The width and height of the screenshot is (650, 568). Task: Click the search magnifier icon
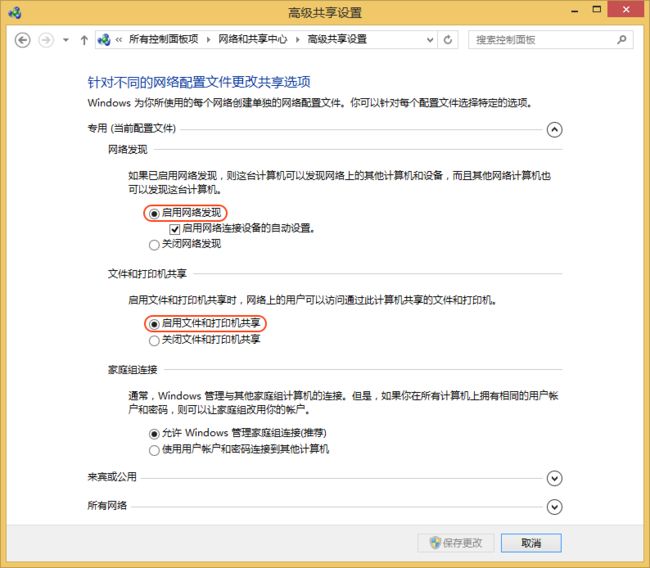coord(621,40)
